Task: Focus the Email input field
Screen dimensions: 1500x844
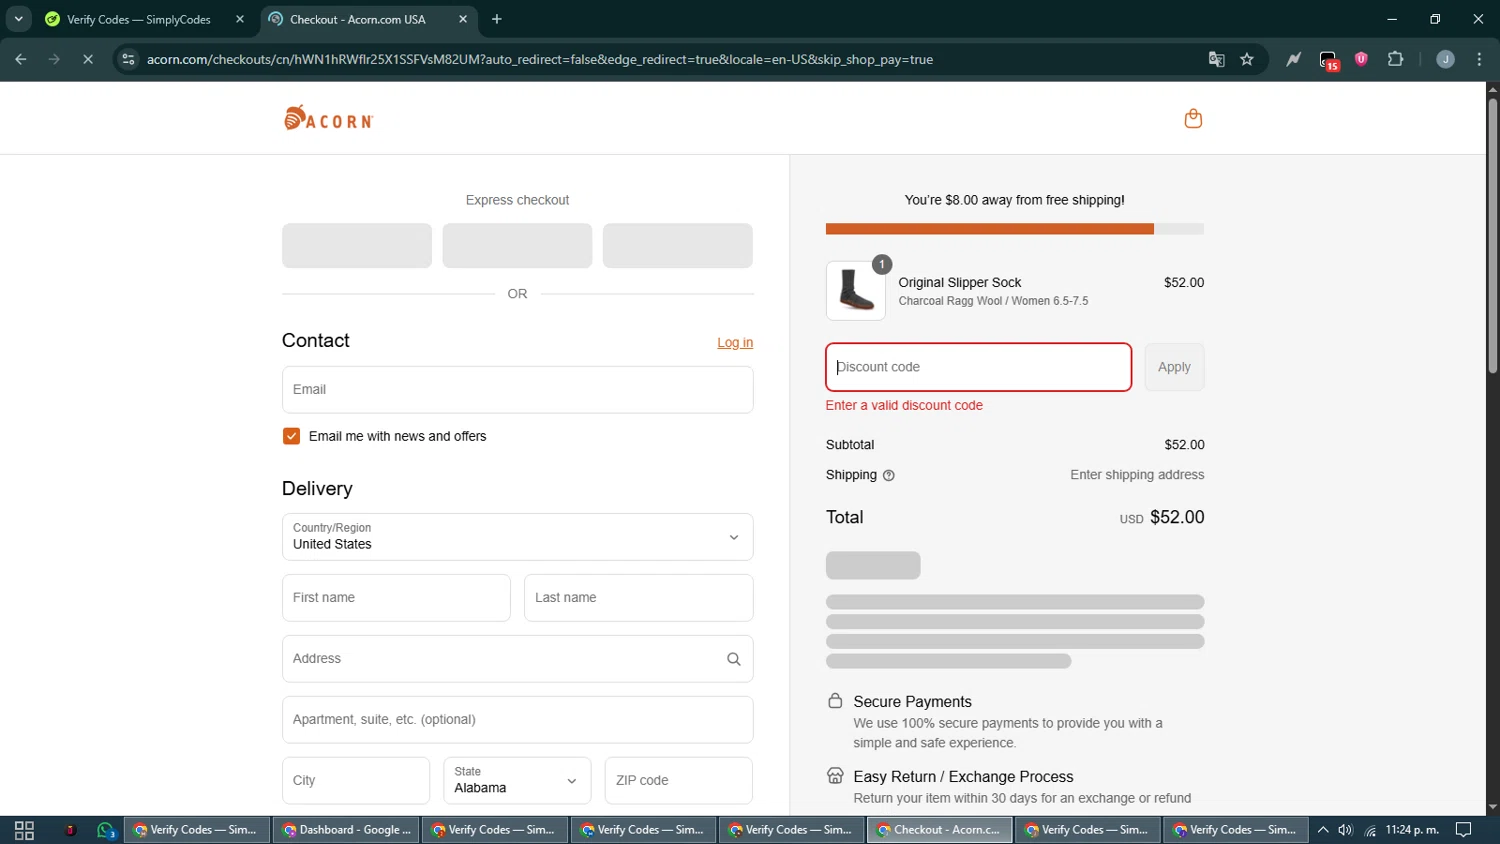Action: [517, 390]
